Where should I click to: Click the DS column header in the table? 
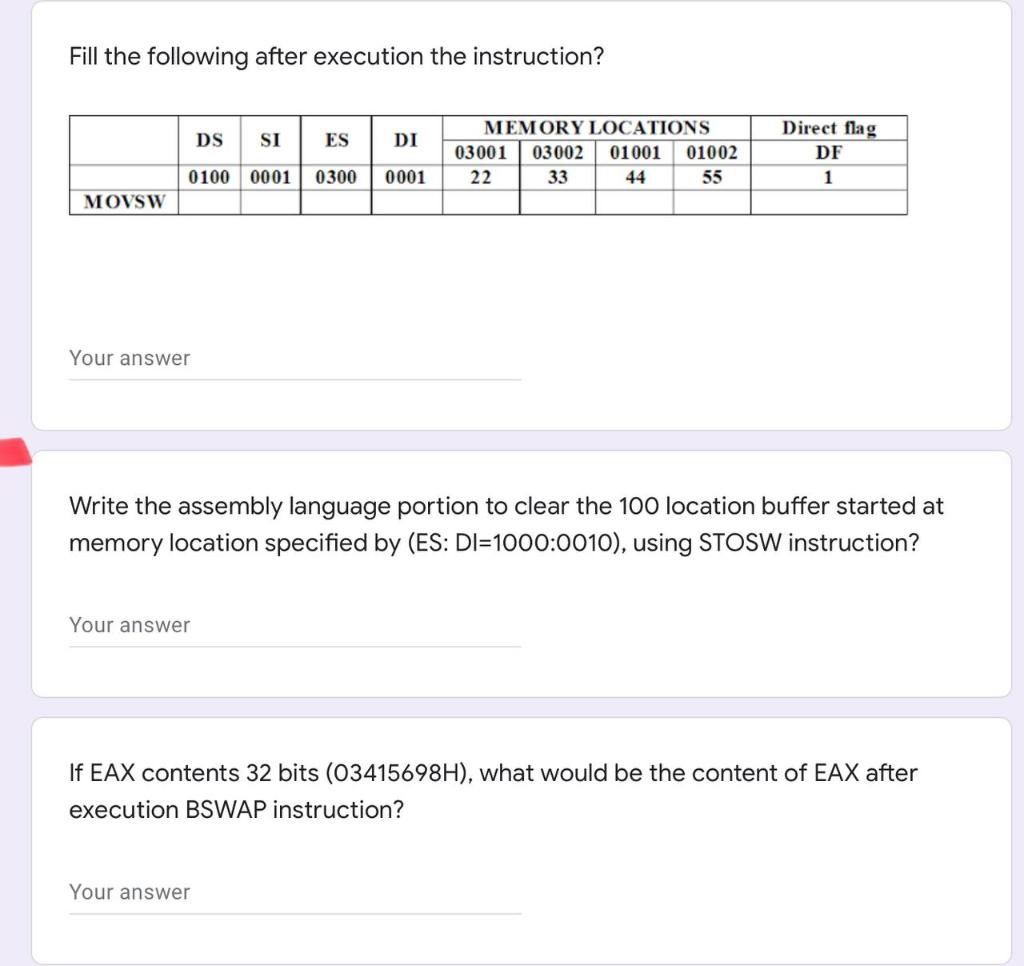pyautogui.click(x=209, y=141)
